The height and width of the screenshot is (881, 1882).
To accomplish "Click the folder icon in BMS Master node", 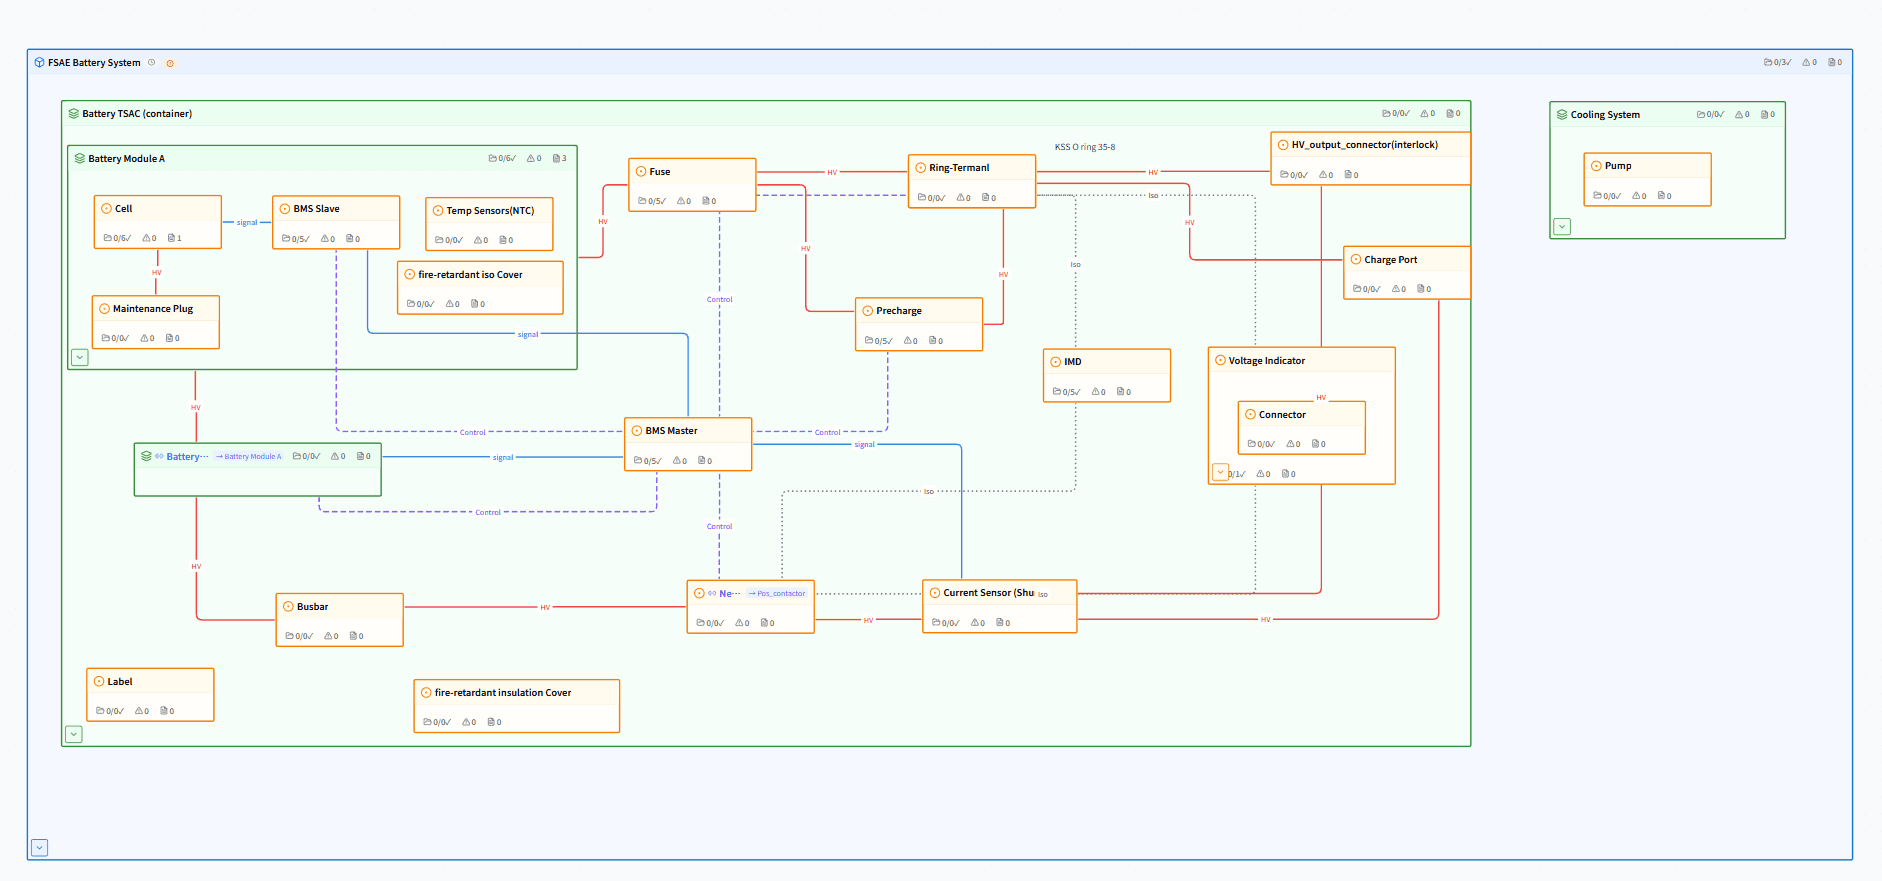I will point(638,461).
